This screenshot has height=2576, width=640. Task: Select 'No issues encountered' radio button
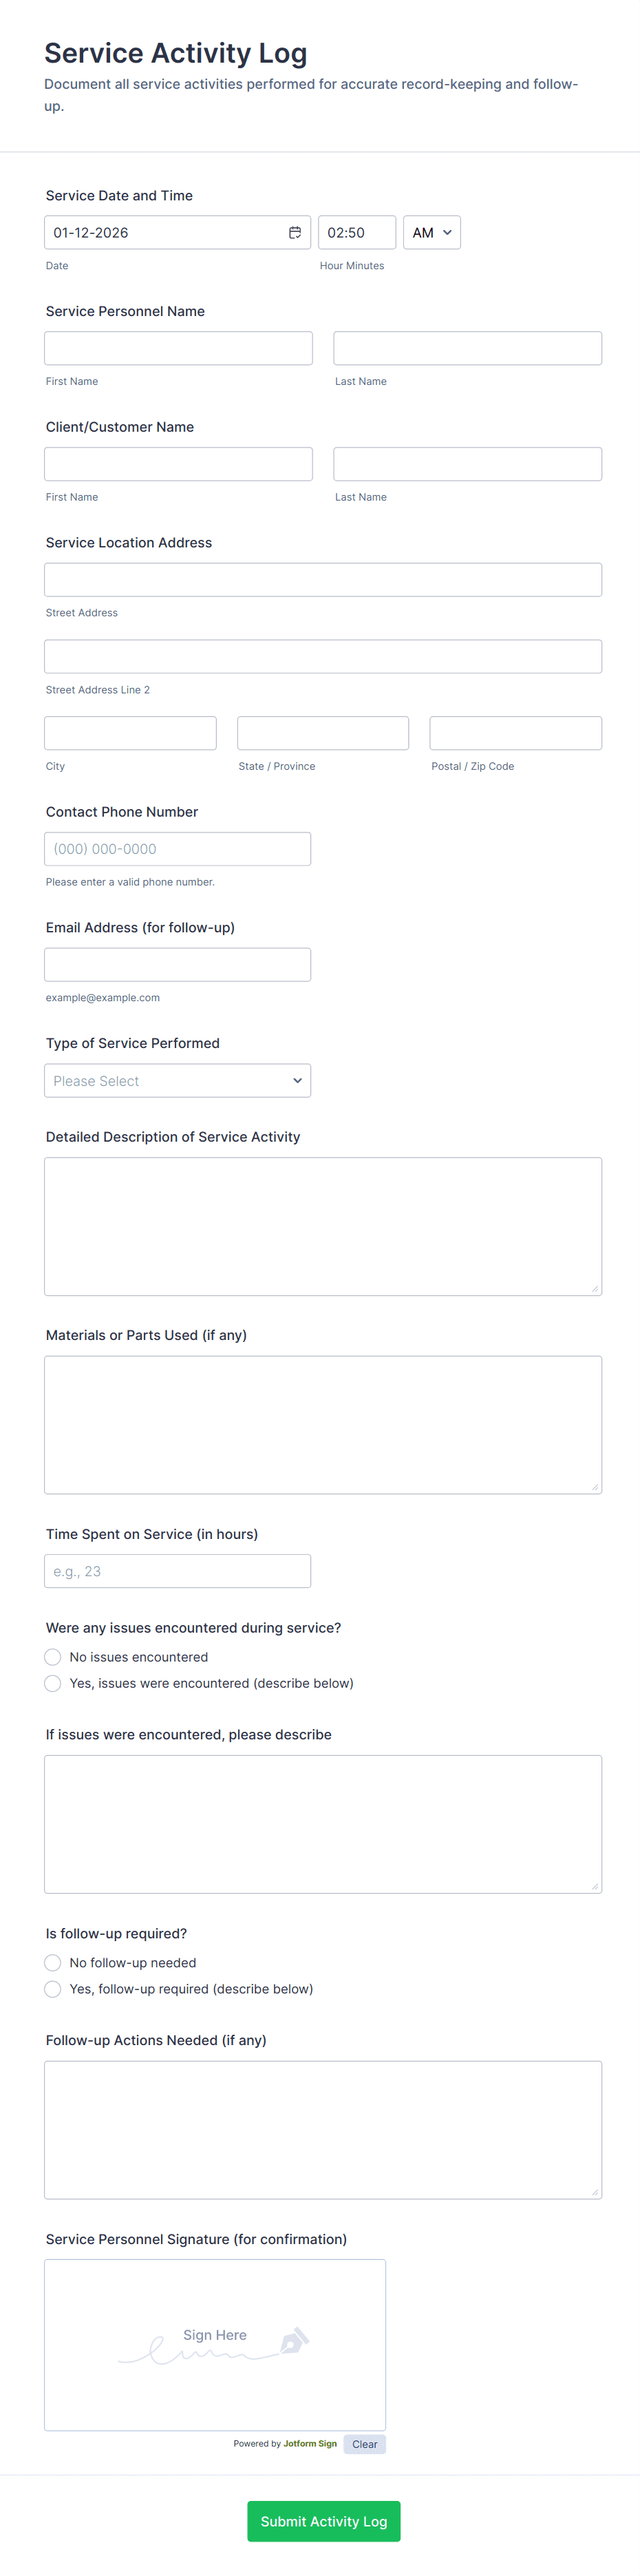coord(53,1657)
